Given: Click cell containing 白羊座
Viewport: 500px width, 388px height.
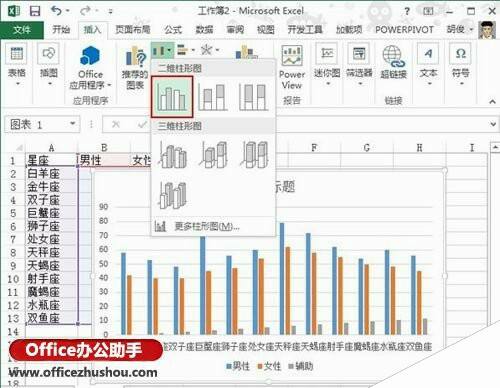Looking at the screenshot, I should tap(51, 173).
